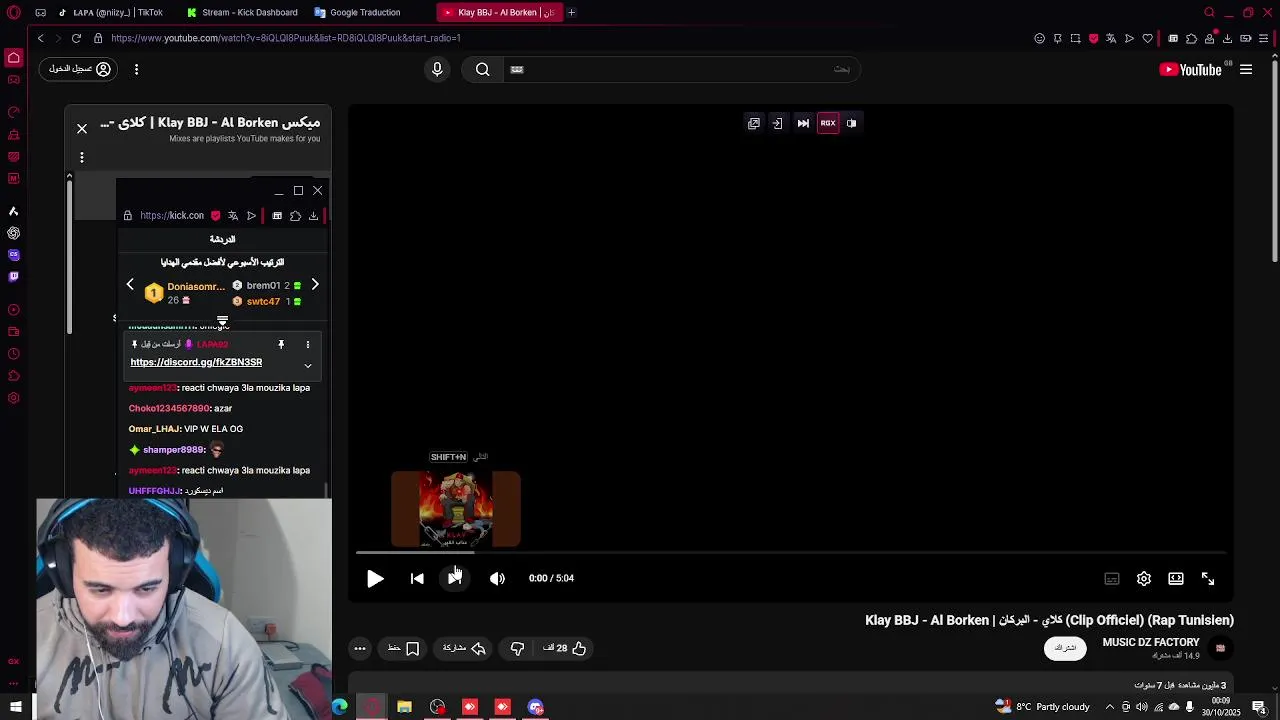Collapse leaderboard via handle below it

[222, 321]
